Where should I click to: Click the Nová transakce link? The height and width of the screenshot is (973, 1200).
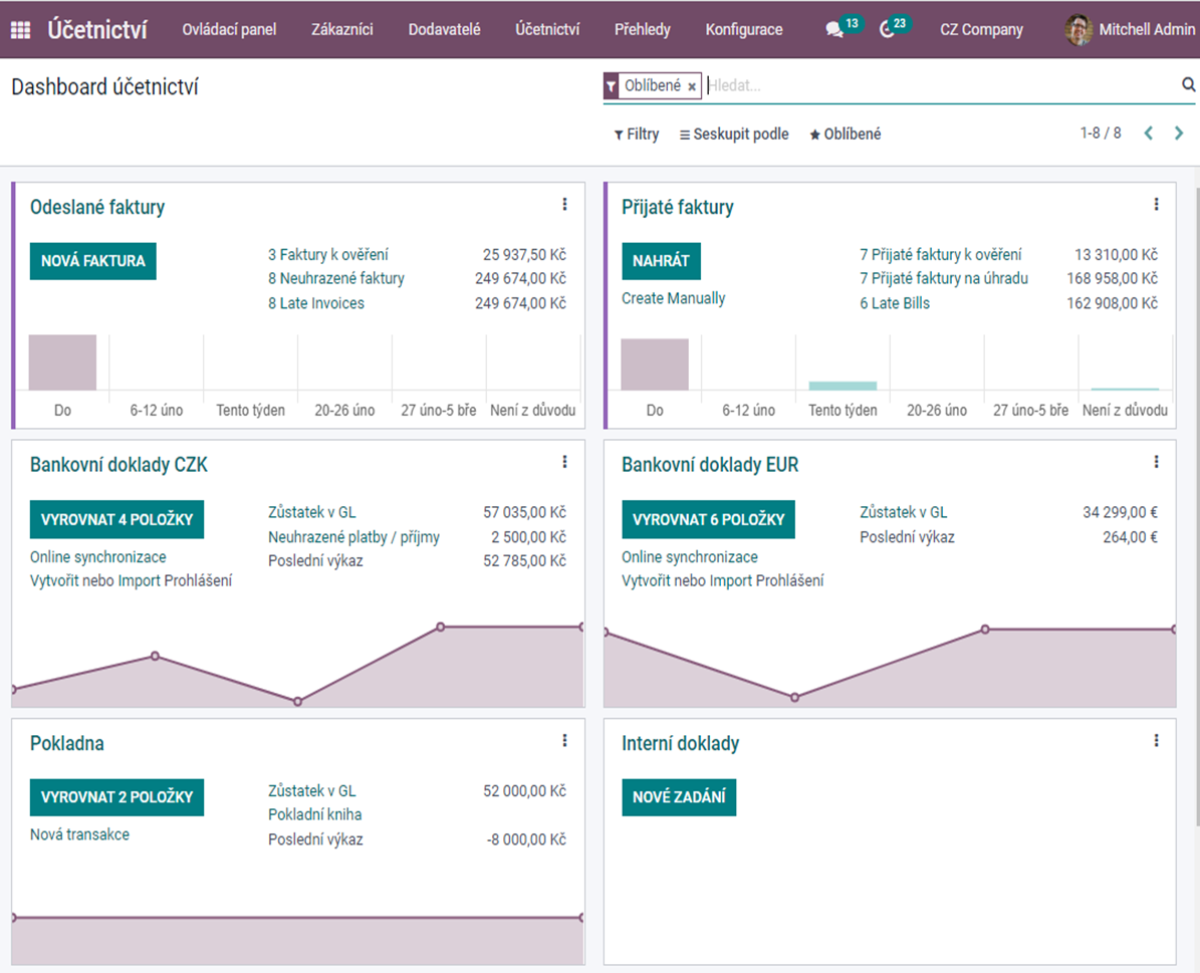tap(79, 834)
